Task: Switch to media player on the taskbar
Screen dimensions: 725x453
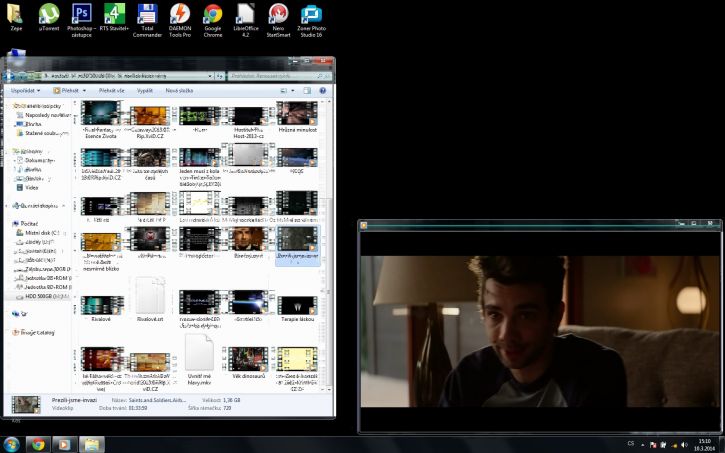Action: click(x=64, y=445)
